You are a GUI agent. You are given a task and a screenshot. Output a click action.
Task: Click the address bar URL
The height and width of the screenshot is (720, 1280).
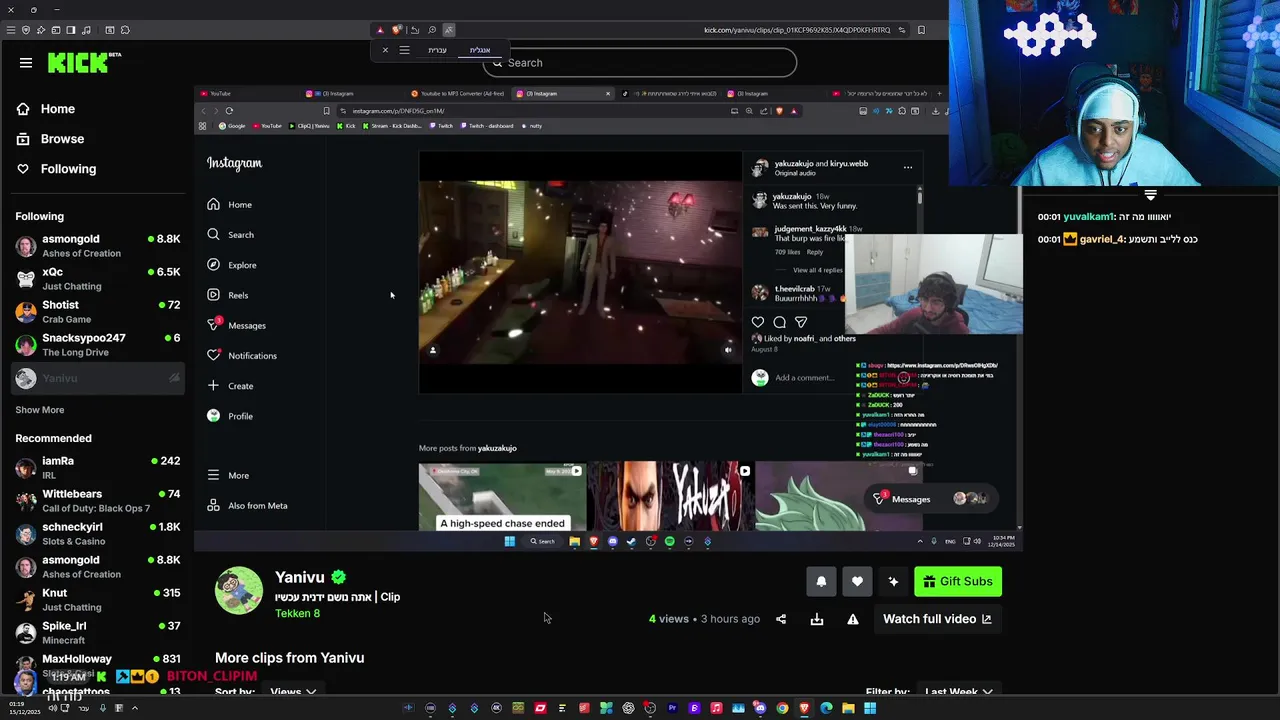[797, 30]
